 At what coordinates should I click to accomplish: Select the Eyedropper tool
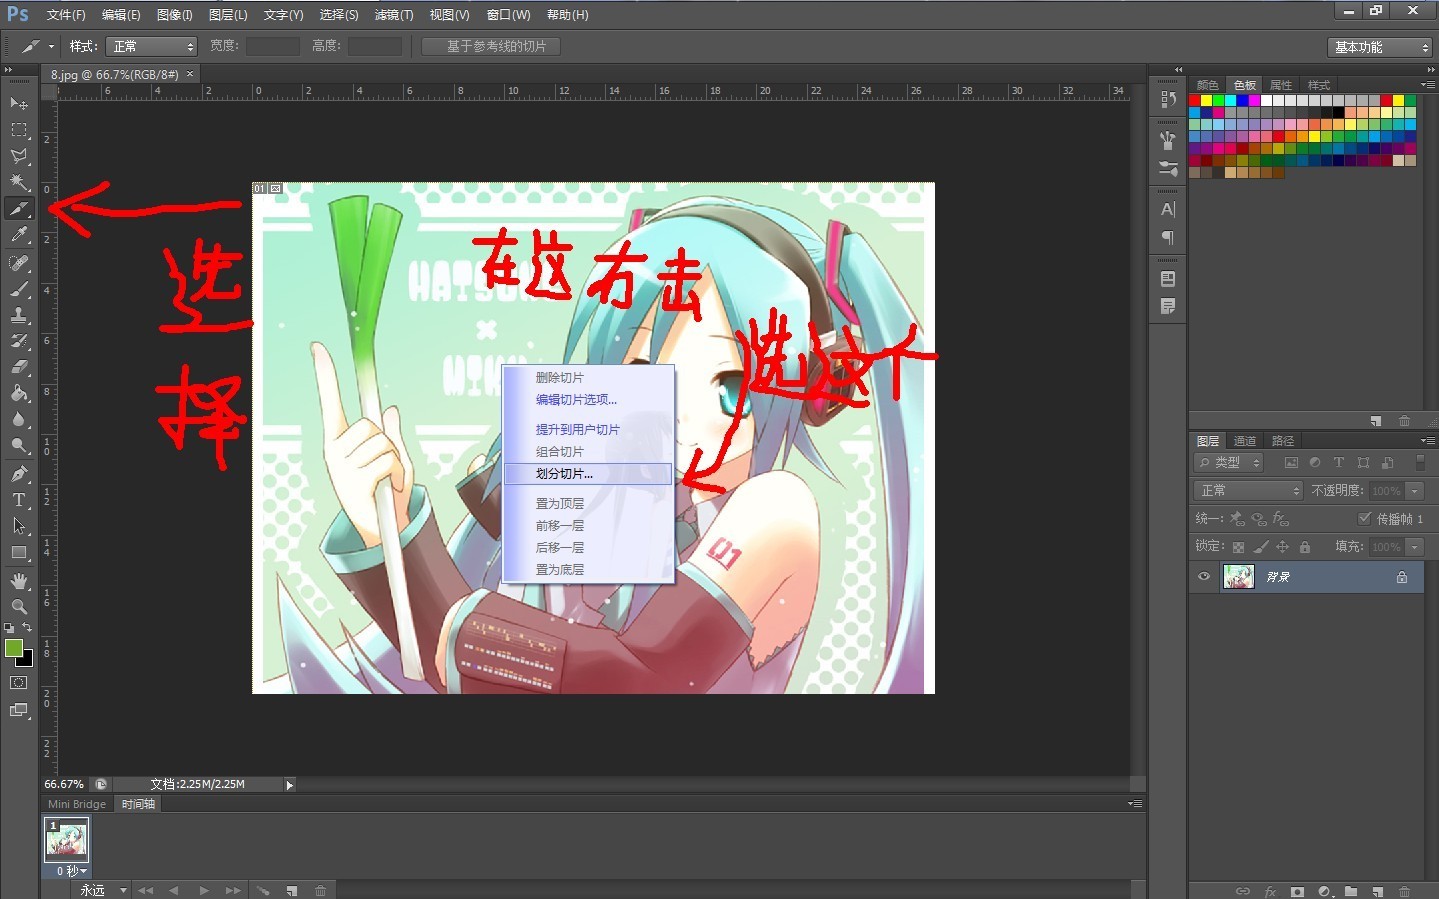[19, 235]
